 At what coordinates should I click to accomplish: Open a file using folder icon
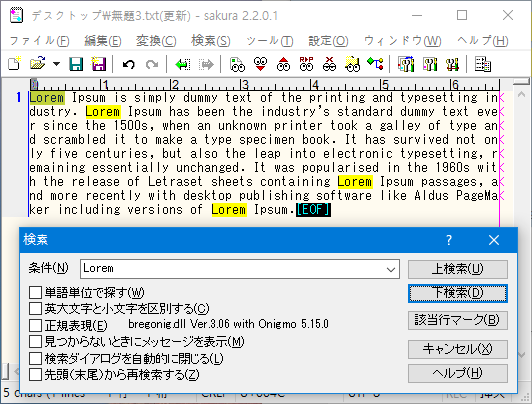point(38,64)
